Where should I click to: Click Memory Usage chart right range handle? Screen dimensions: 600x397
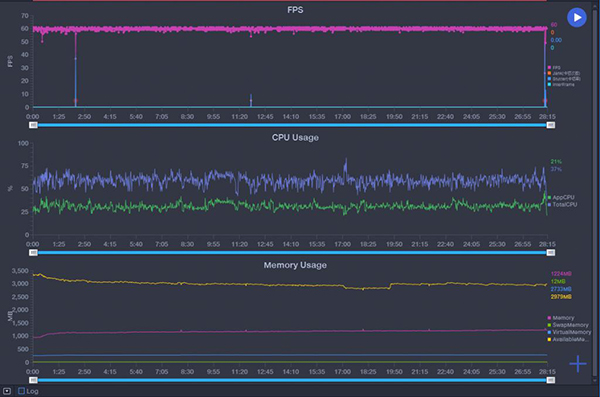tap(550, 380)
